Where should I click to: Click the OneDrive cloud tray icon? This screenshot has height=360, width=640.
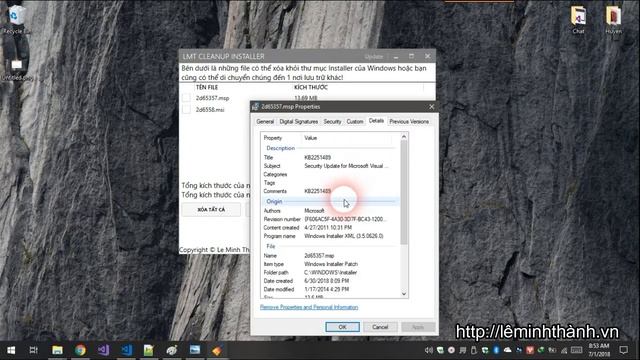(507, 350)
